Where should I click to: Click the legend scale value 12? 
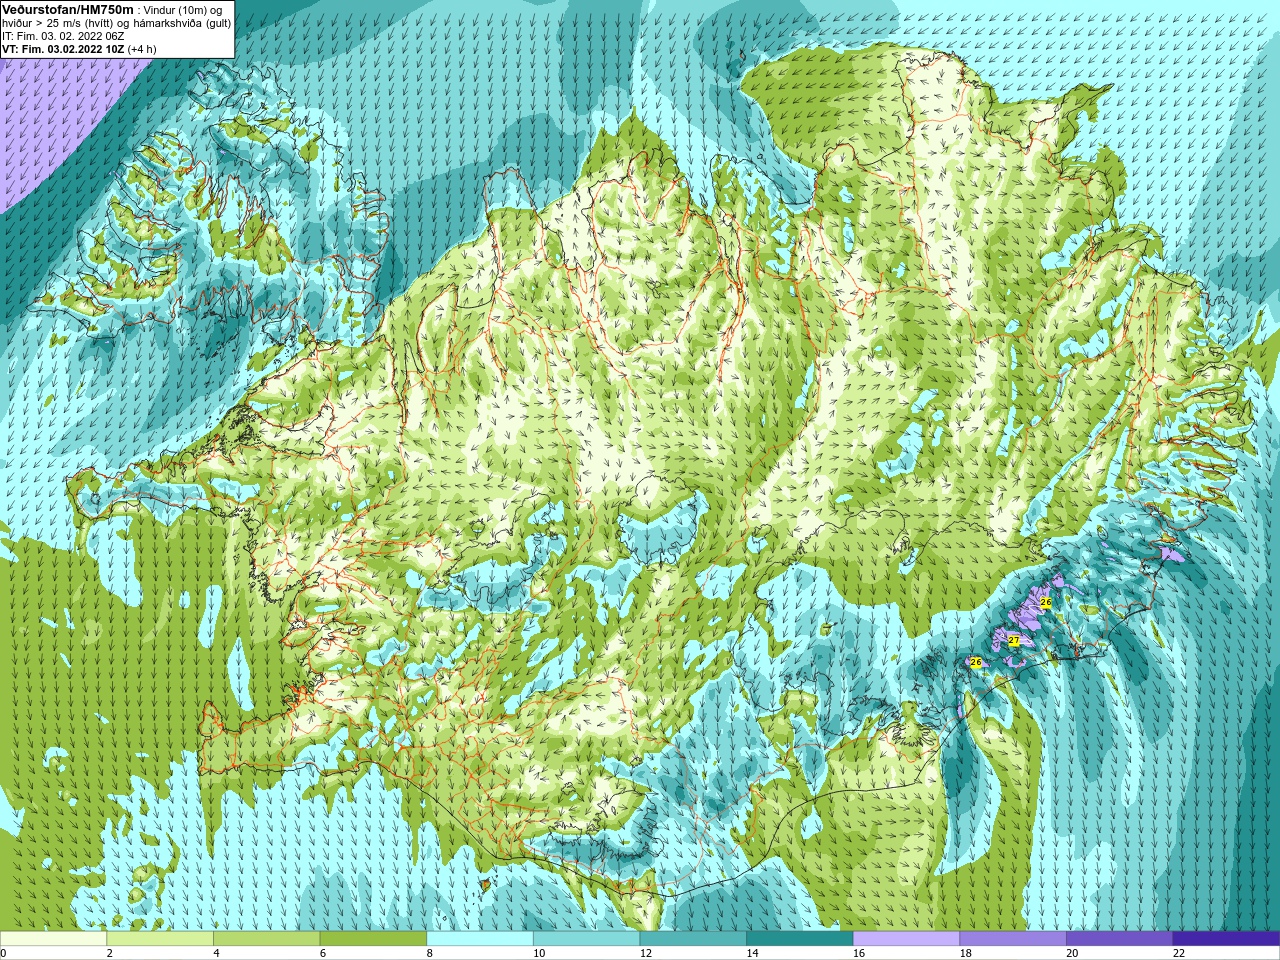coord(646,953)
